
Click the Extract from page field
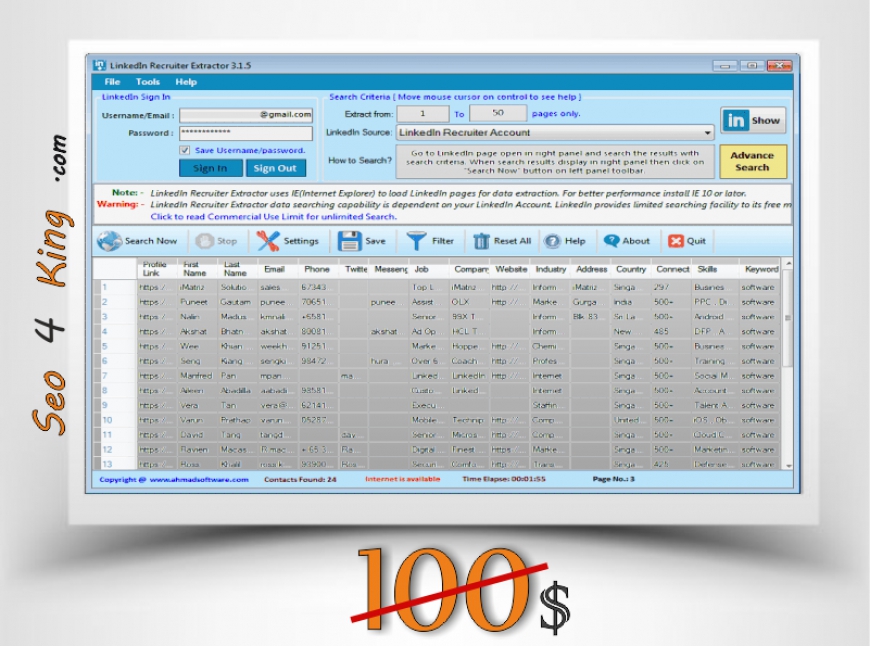point(423,114)
